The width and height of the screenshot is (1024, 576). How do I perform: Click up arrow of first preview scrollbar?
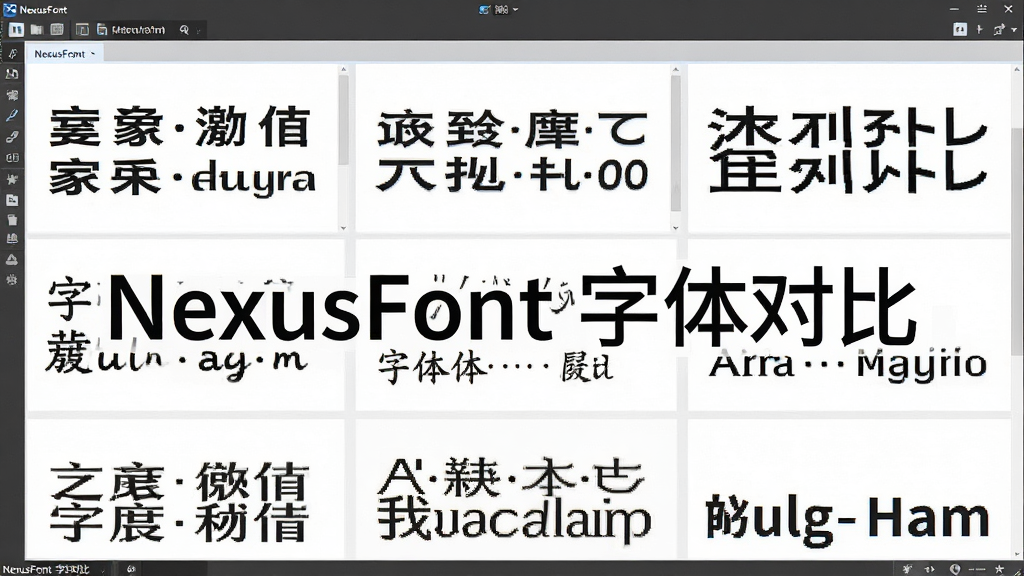344,69
